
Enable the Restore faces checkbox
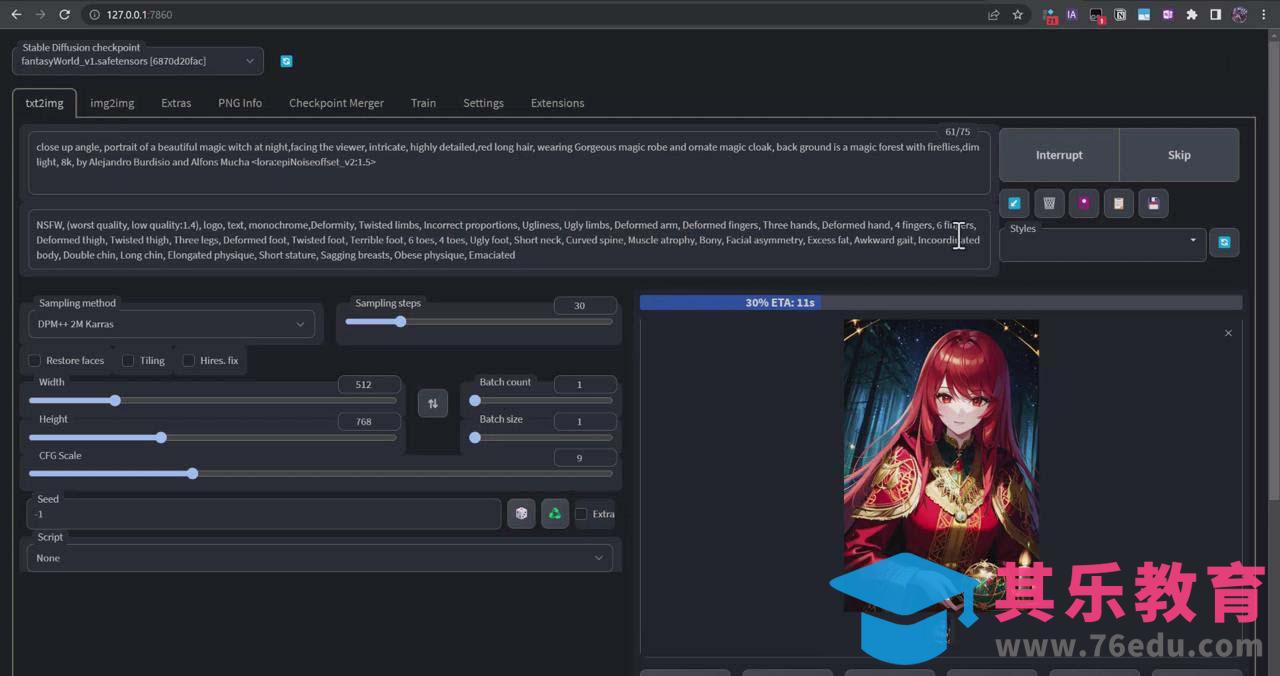[x=35, y=360]
